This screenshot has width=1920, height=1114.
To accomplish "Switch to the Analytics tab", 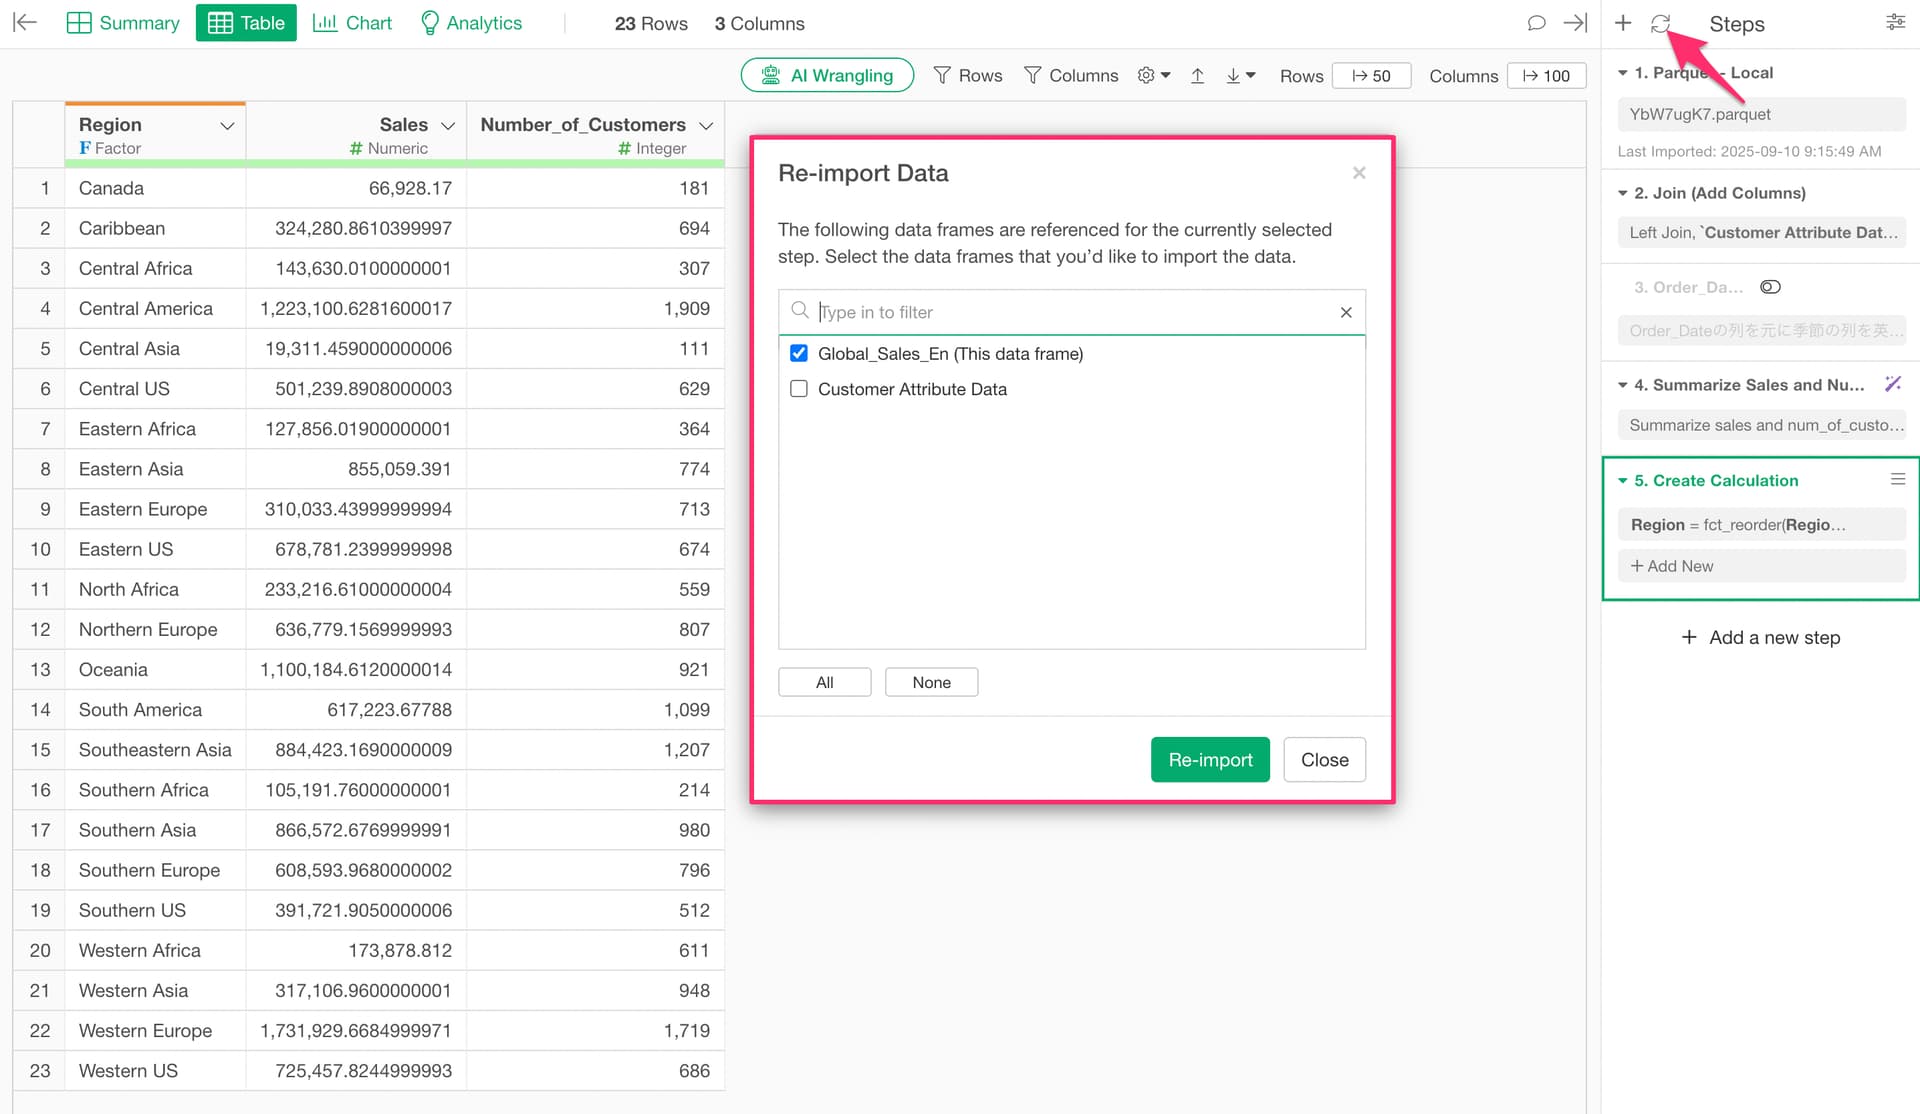I will (471, 23).
